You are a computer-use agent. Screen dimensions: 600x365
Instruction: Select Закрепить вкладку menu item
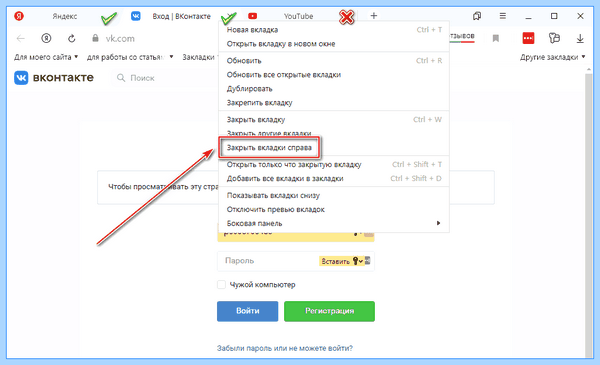334,103
